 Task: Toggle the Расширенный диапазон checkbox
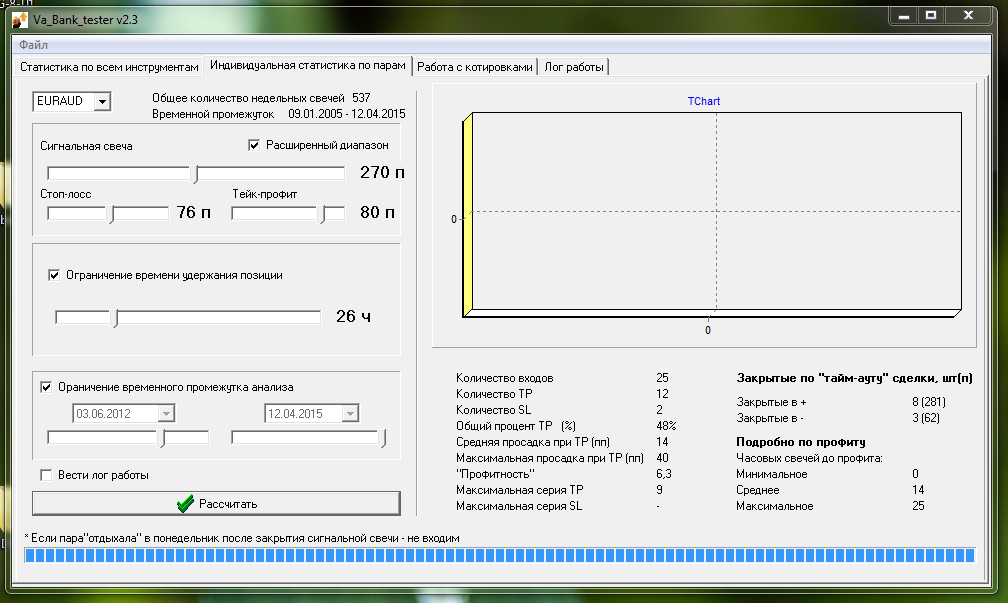[x=254, y=145]
